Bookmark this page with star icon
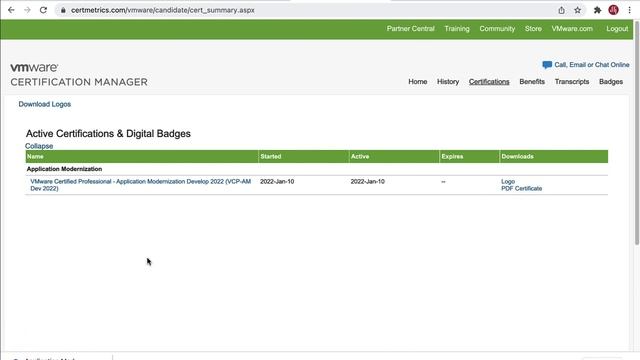 tap(578, 10)
